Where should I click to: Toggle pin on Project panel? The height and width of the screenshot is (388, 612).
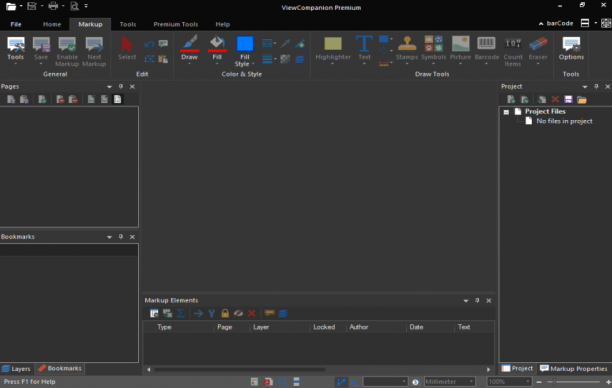point(596,86)
